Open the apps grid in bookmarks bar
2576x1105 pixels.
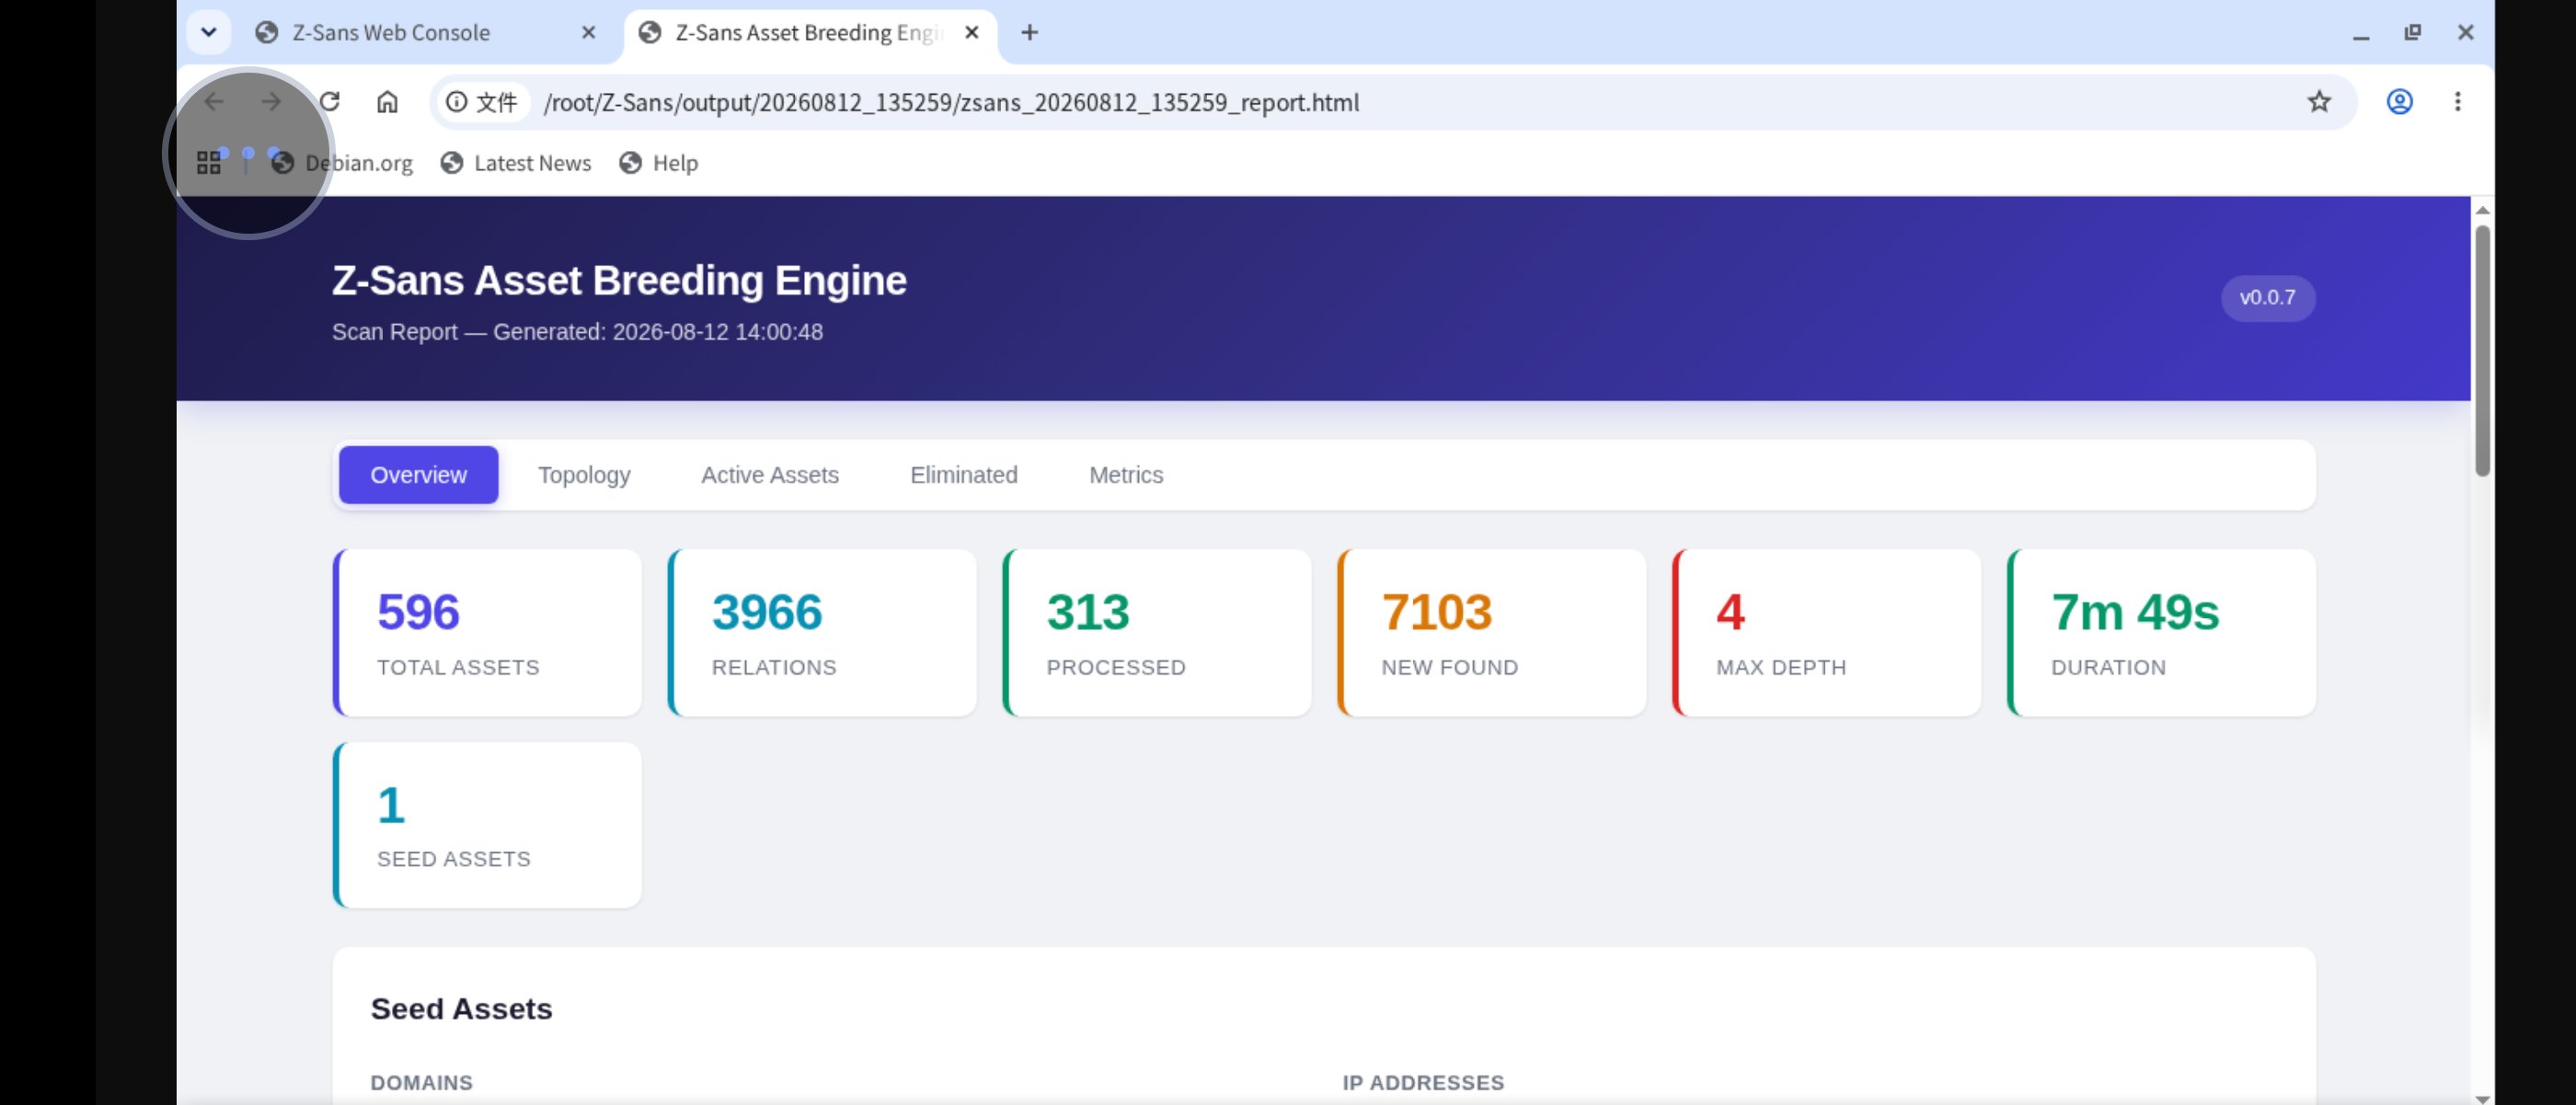pos(209,163)
